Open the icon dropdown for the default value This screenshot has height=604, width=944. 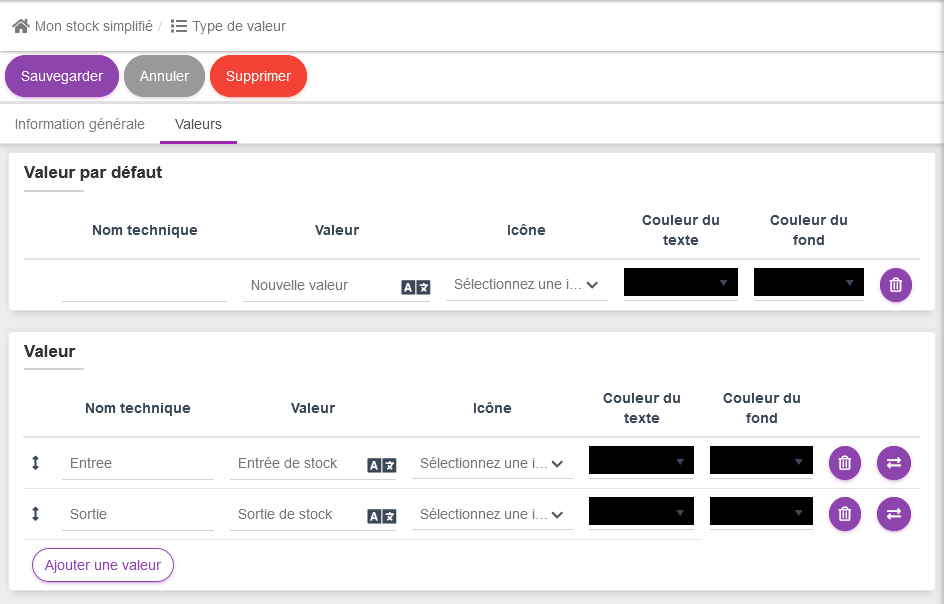(526, 285)
